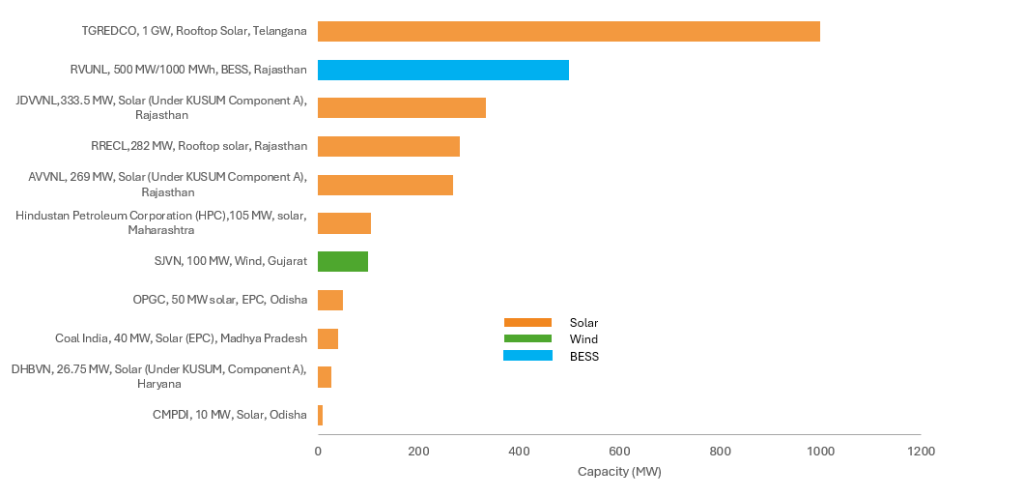The height and width of the screenshot is (497, 1024).
Task: Click the JDVVNL 333.5 MW bar
Action: [401, 108]
